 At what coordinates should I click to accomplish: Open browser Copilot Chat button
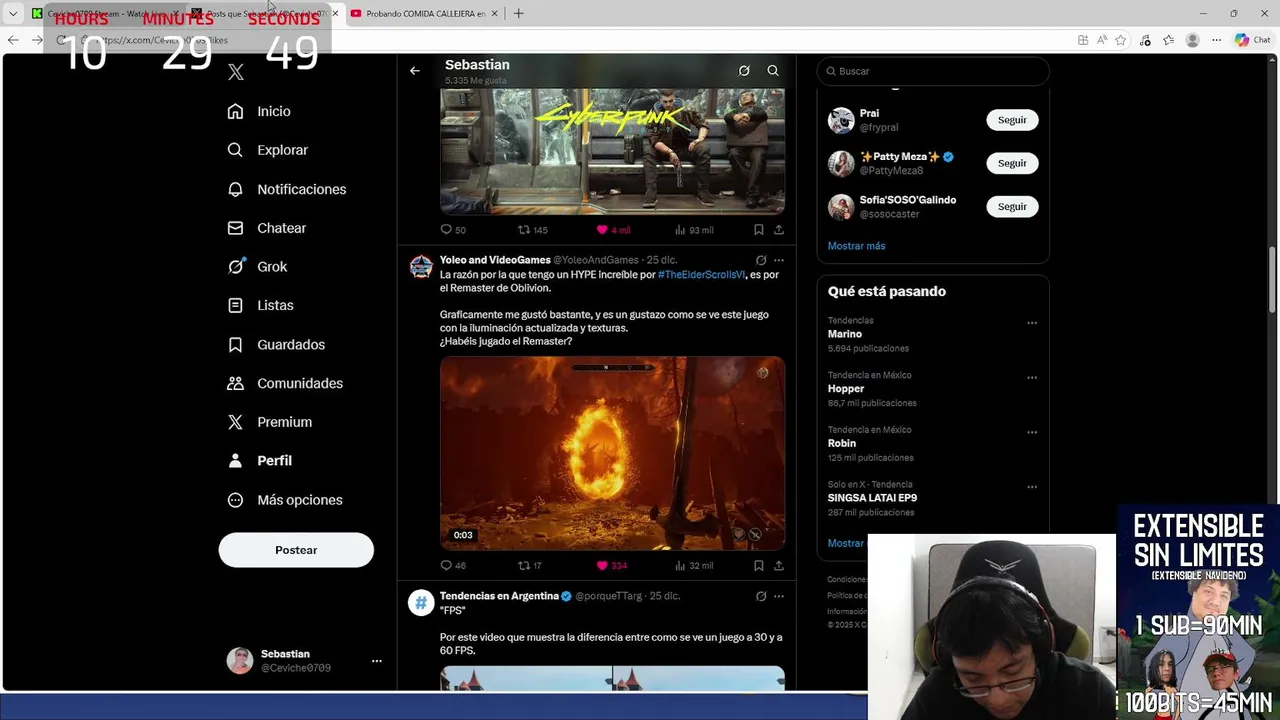click(1252, 40)
